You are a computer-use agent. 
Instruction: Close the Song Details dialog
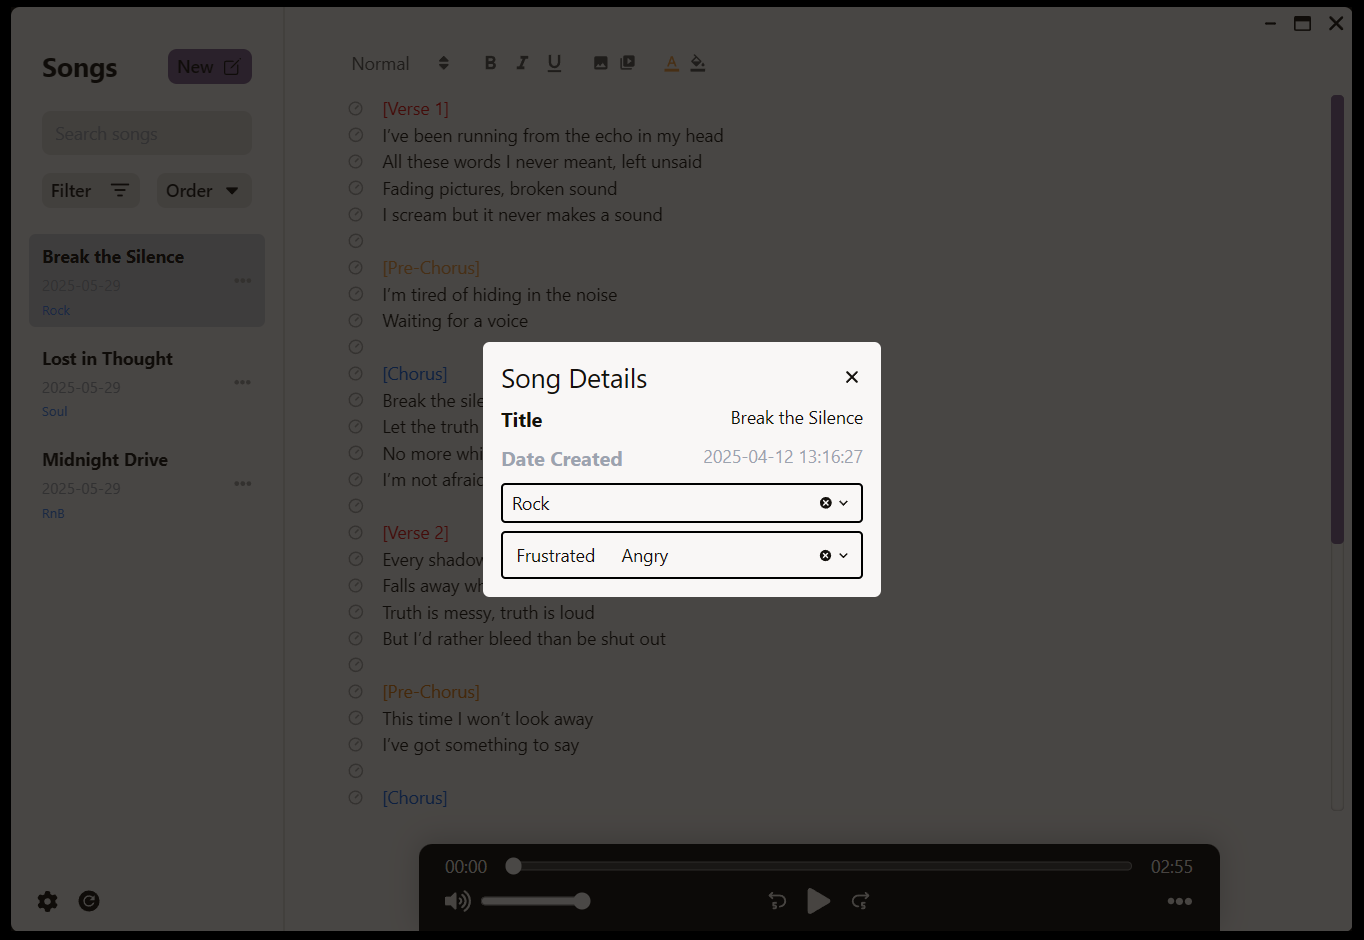pos(851,377)
